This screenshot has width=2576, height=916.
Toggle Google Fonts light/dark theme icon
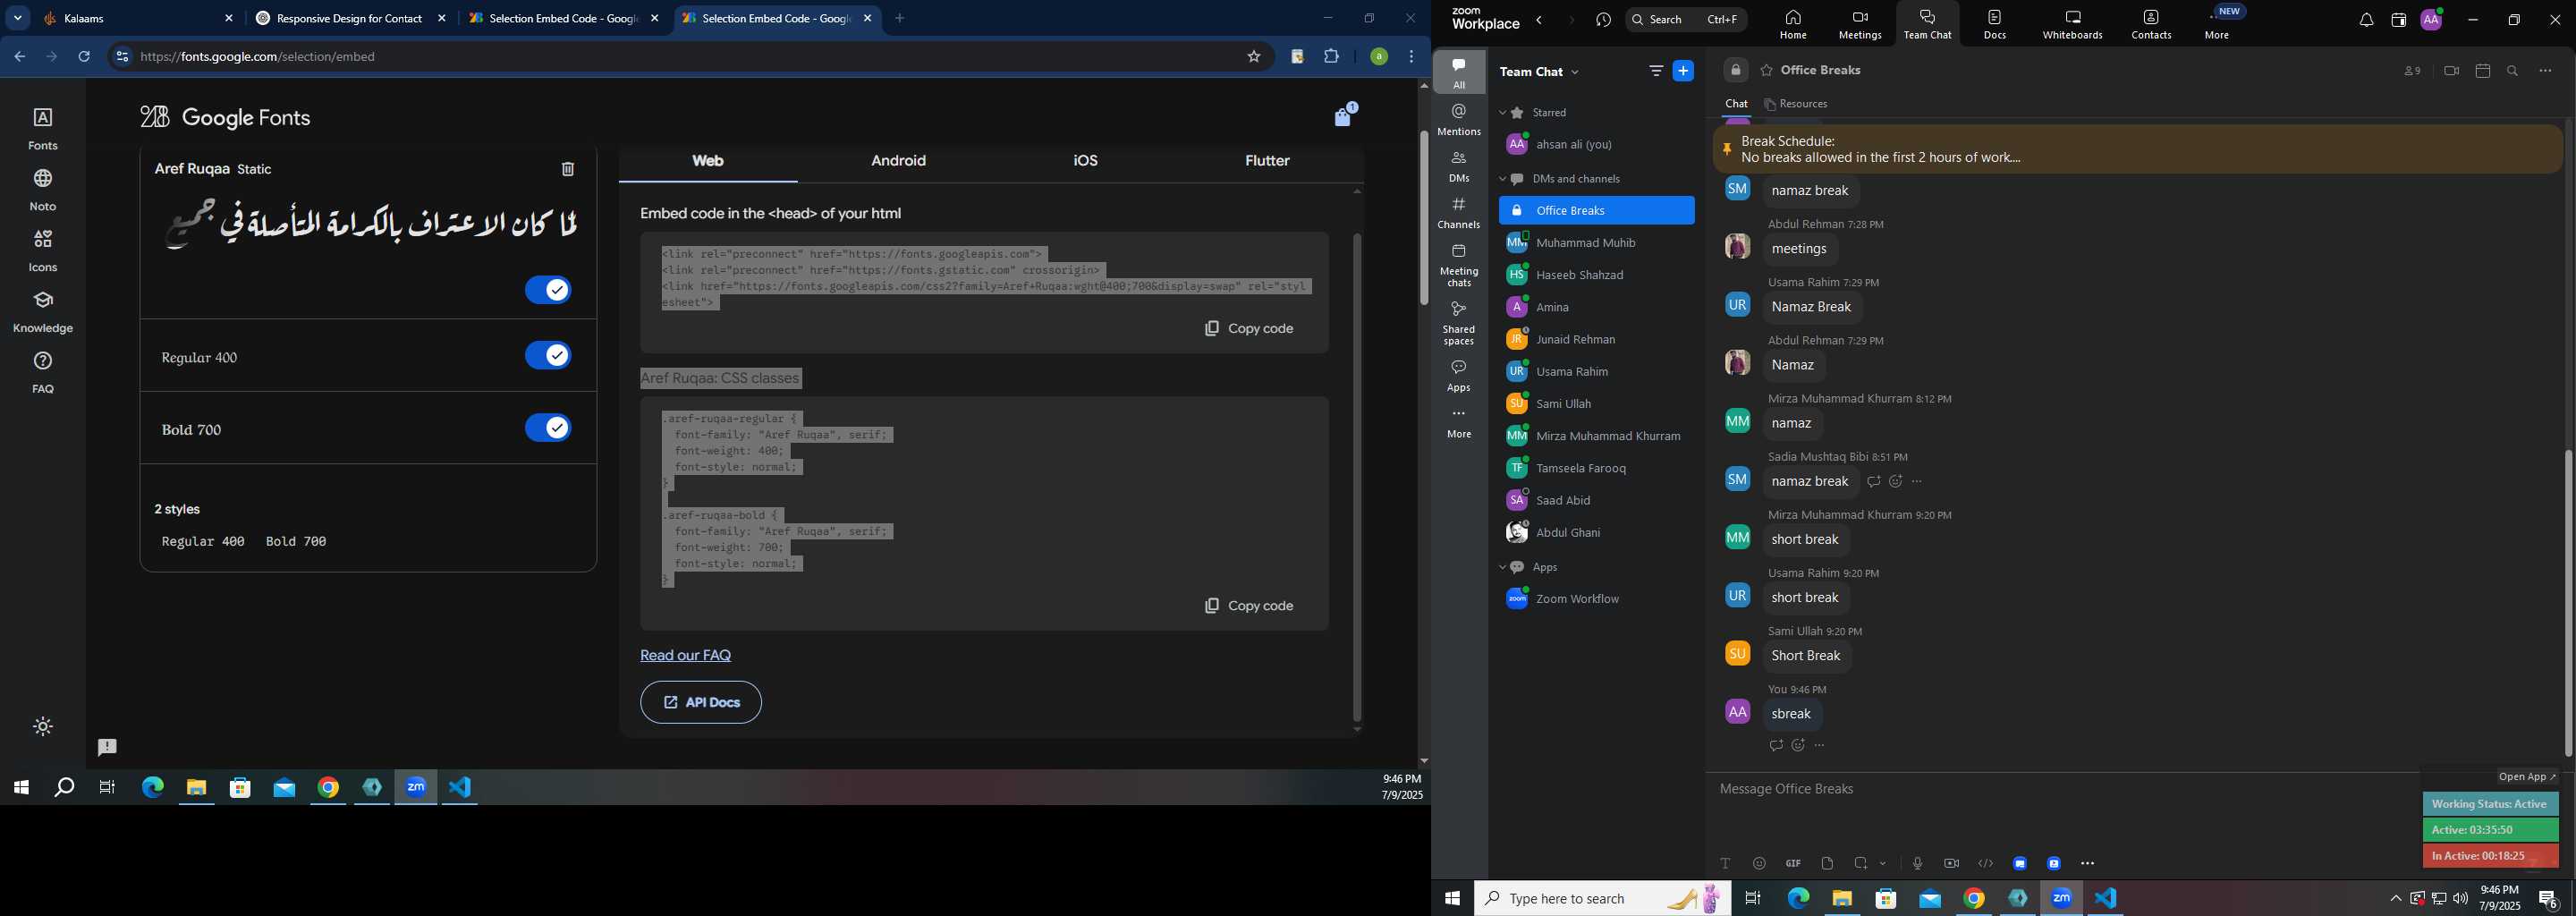[x=43, y=727]
